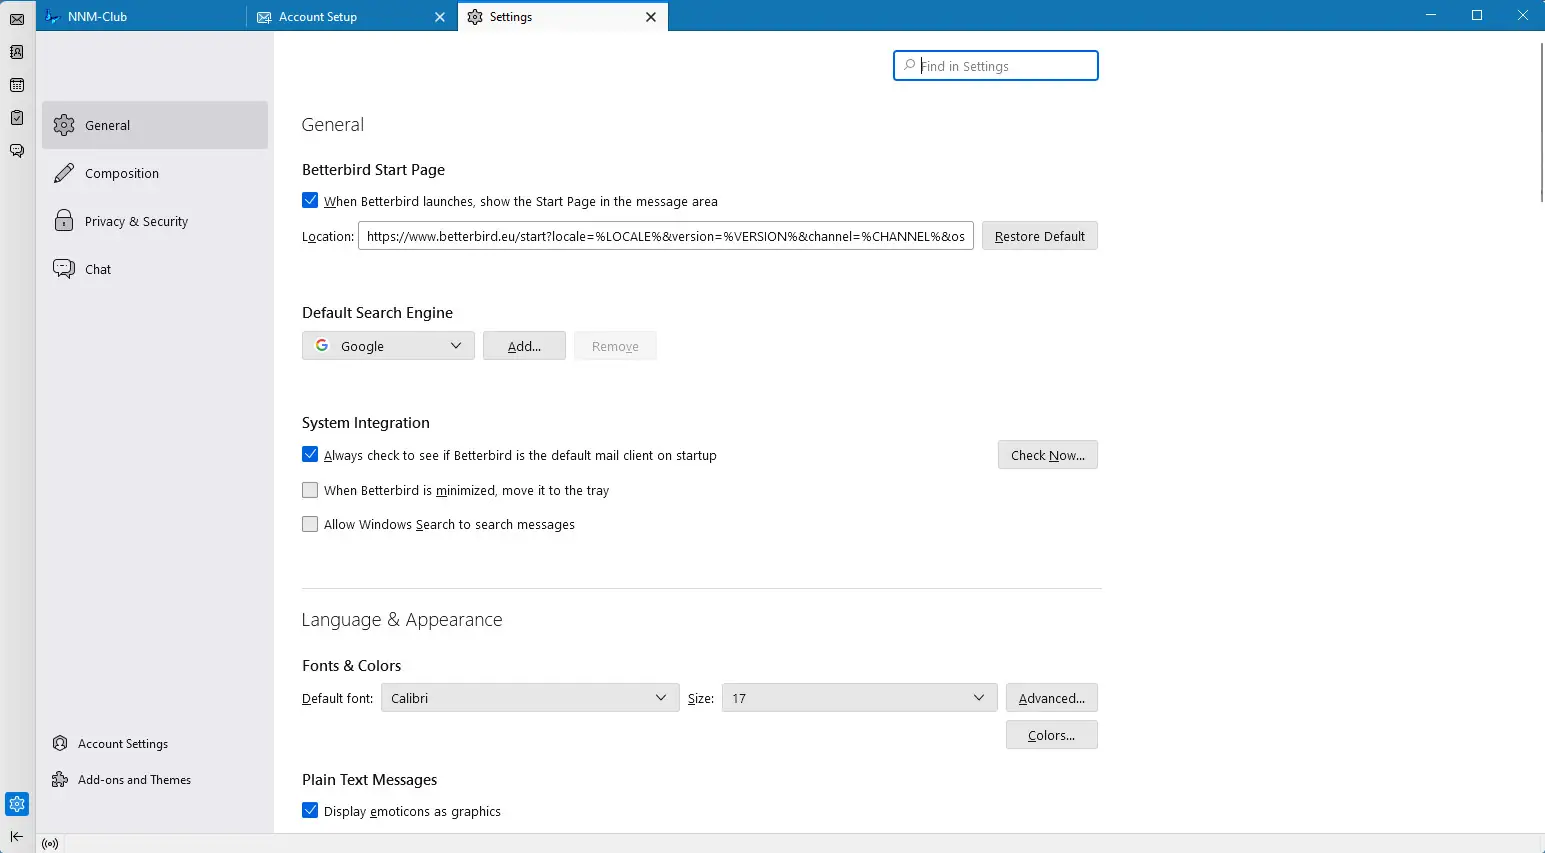Click the Settings gear in spaces toolbar
The width and height of the screenshot is (1545, 853).
(17, 804)
